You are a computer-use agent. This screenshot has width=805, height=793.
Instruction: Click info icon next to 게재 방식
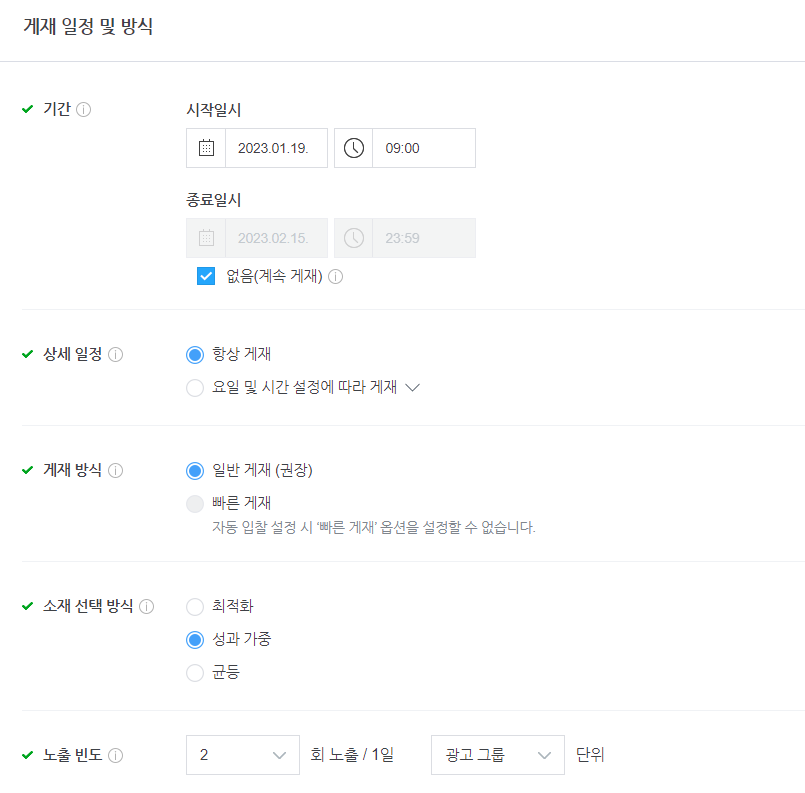coord(116,470)
